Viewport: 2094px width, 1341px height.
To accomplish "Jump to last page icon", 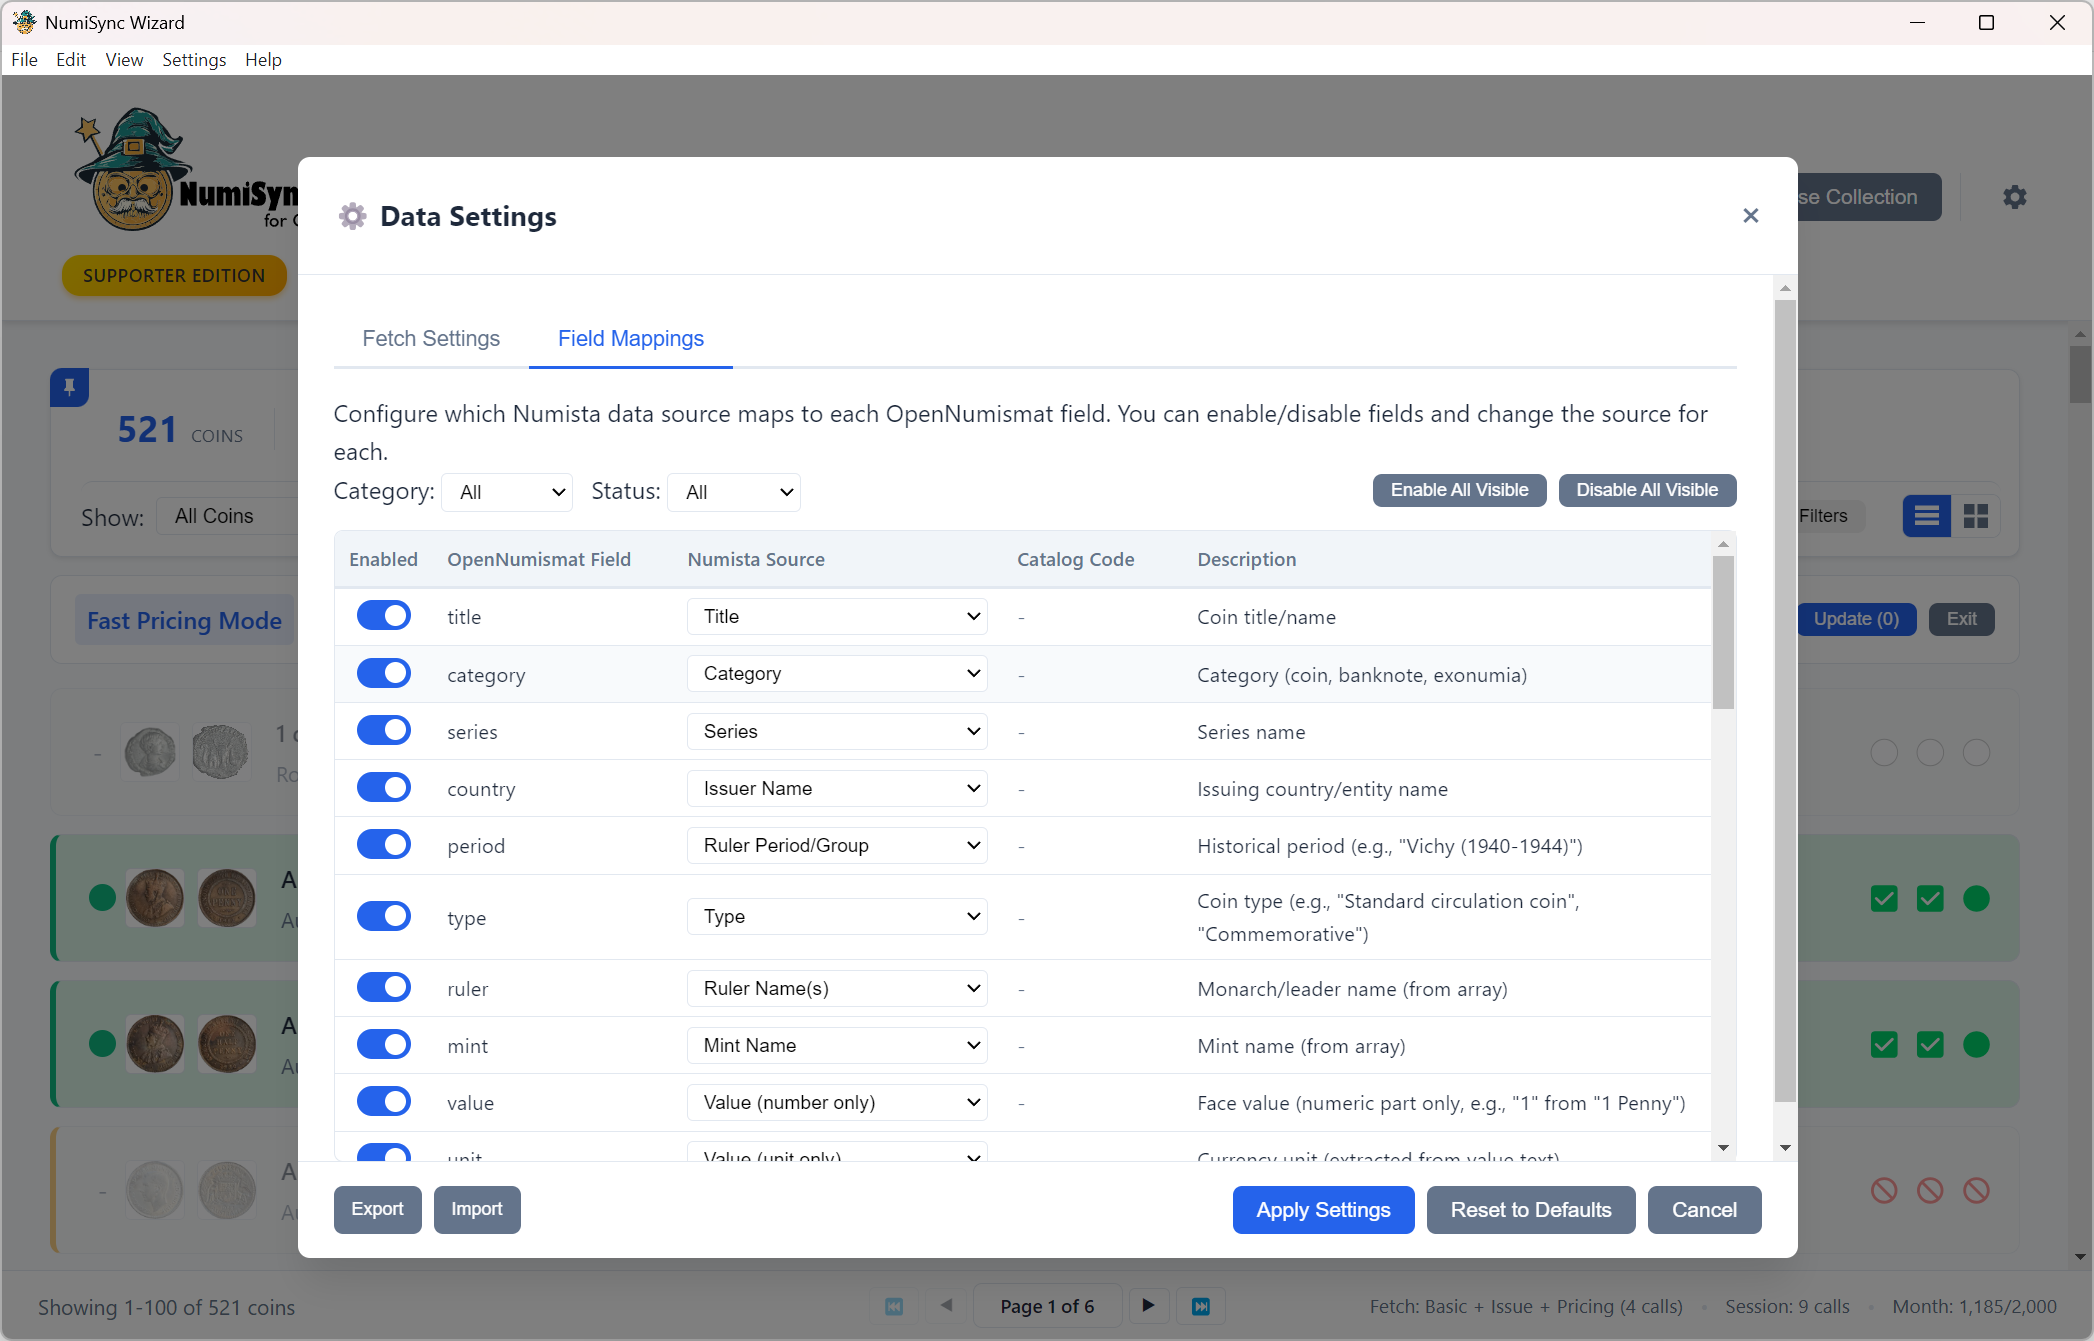I will (1201, 1306).
